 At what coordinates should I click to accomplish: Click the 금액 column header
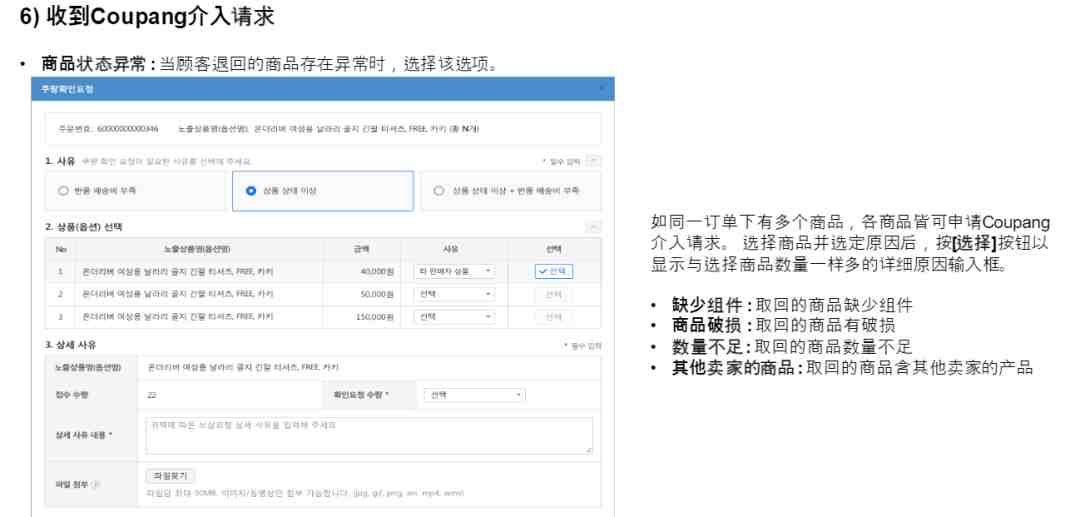(364, 249)
